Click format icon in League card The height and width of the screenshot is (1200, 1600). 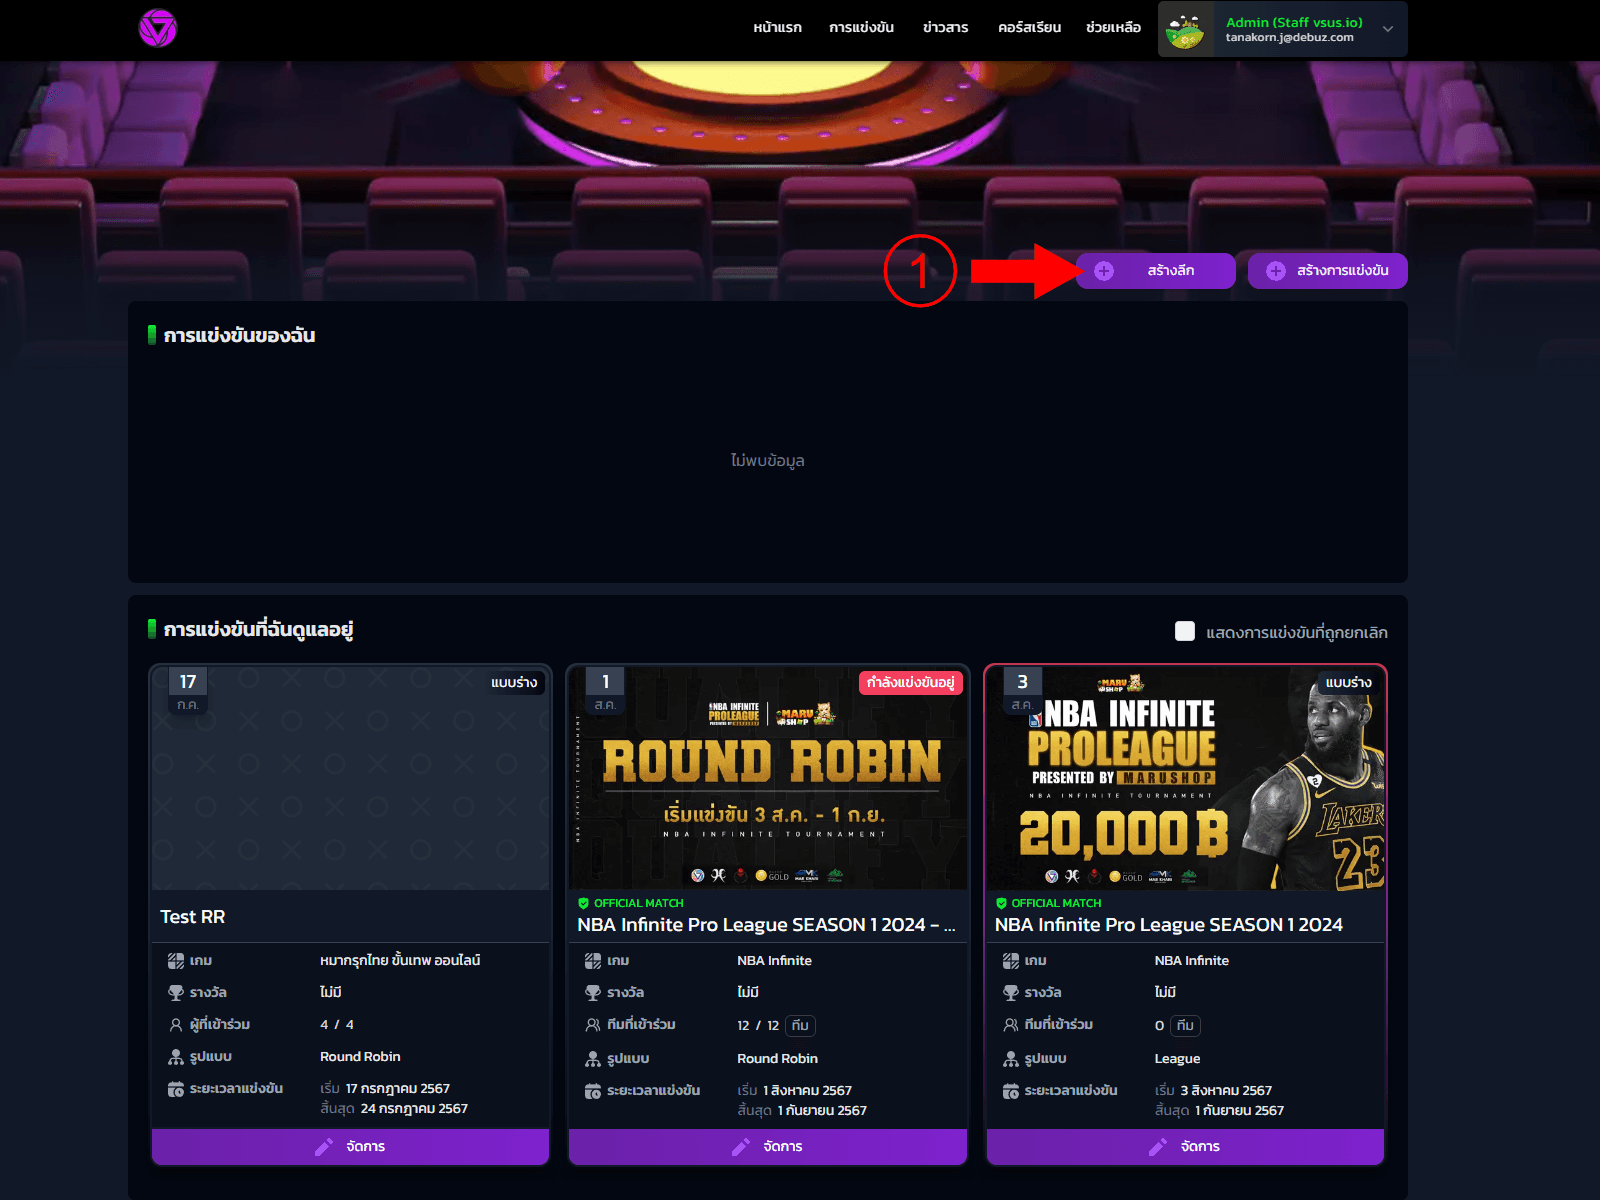(1011, 1059)
